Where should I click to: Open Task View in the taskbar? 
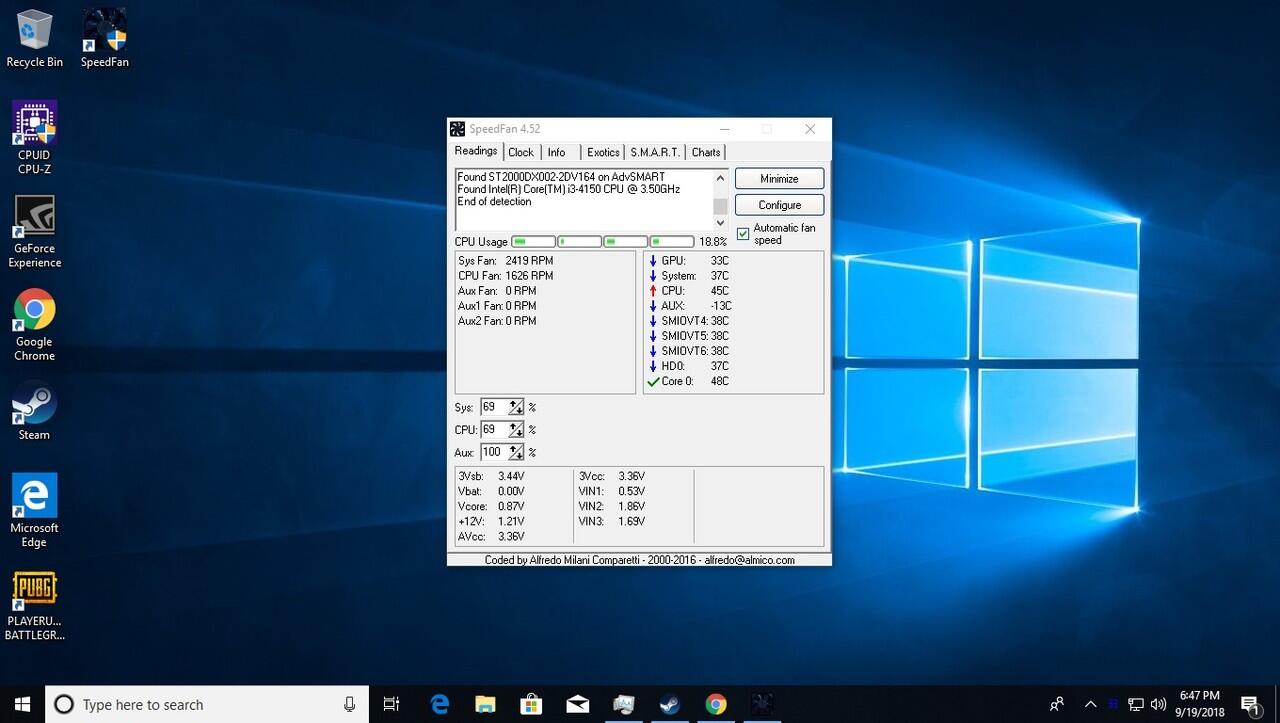(x=391, y=704)
